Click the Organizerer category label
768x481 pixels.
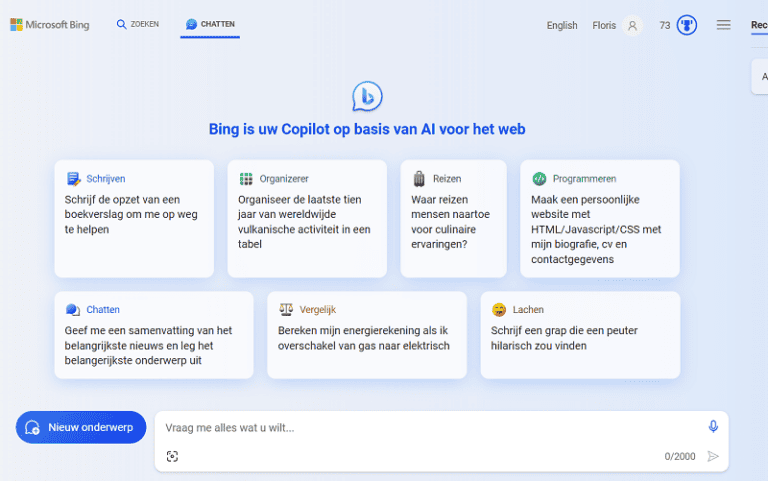click(x=284, y=179)
